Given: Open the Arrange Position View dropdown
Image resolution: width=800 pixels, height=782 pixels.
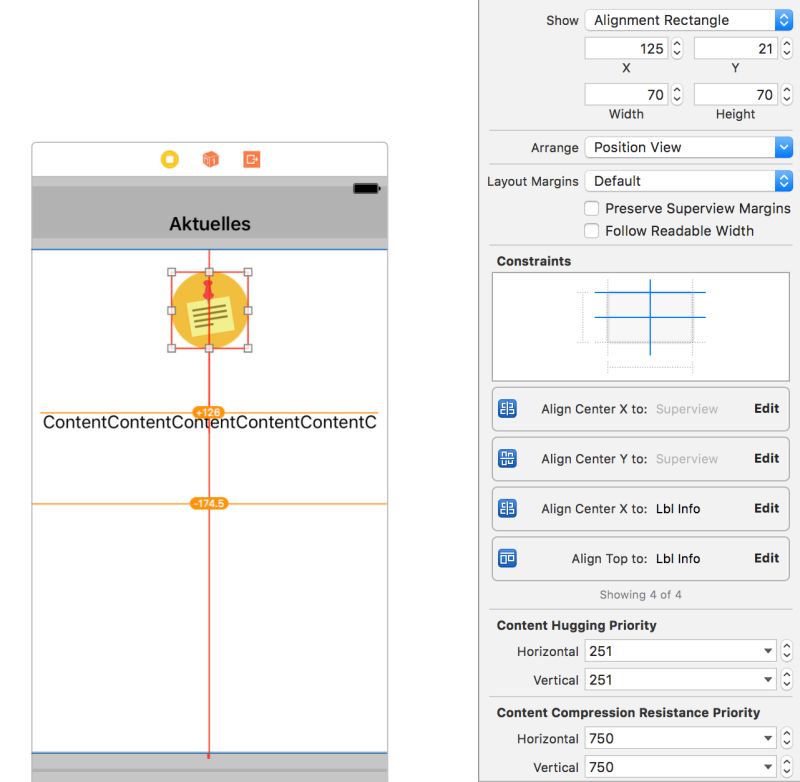Looking at the screenshot, I should point(688,147).
